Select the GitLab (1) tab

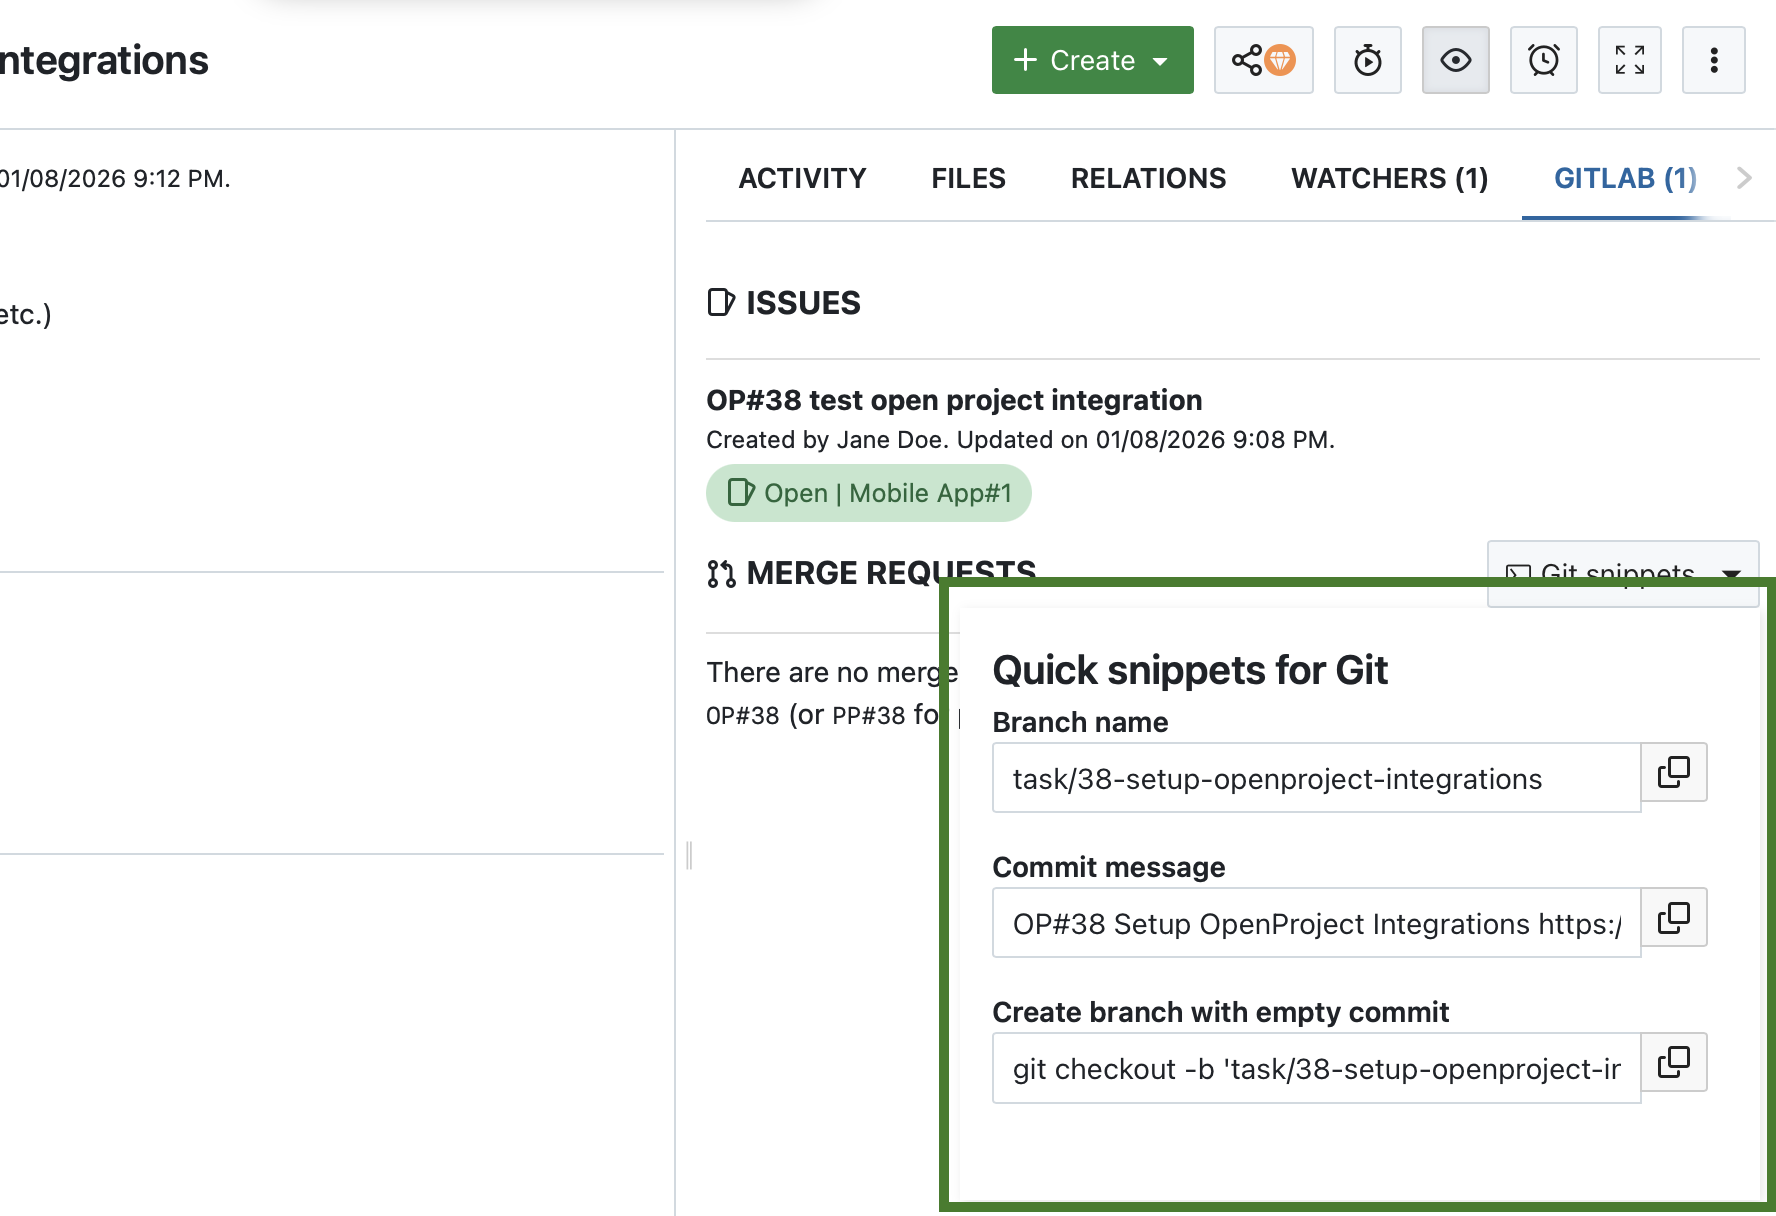[1625, 178]
